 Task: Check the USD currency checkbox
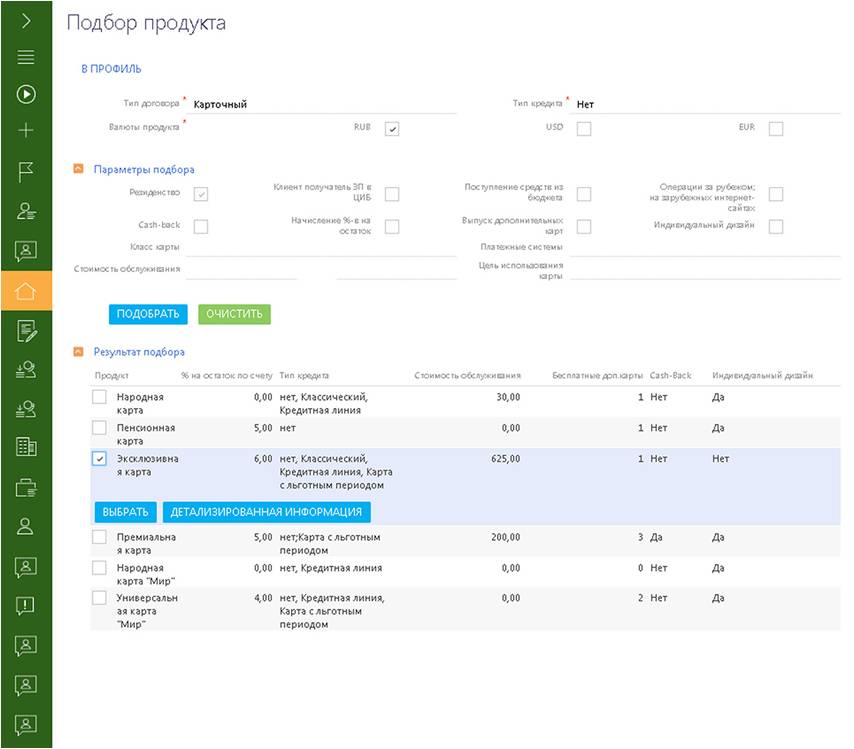click(584, 129)
